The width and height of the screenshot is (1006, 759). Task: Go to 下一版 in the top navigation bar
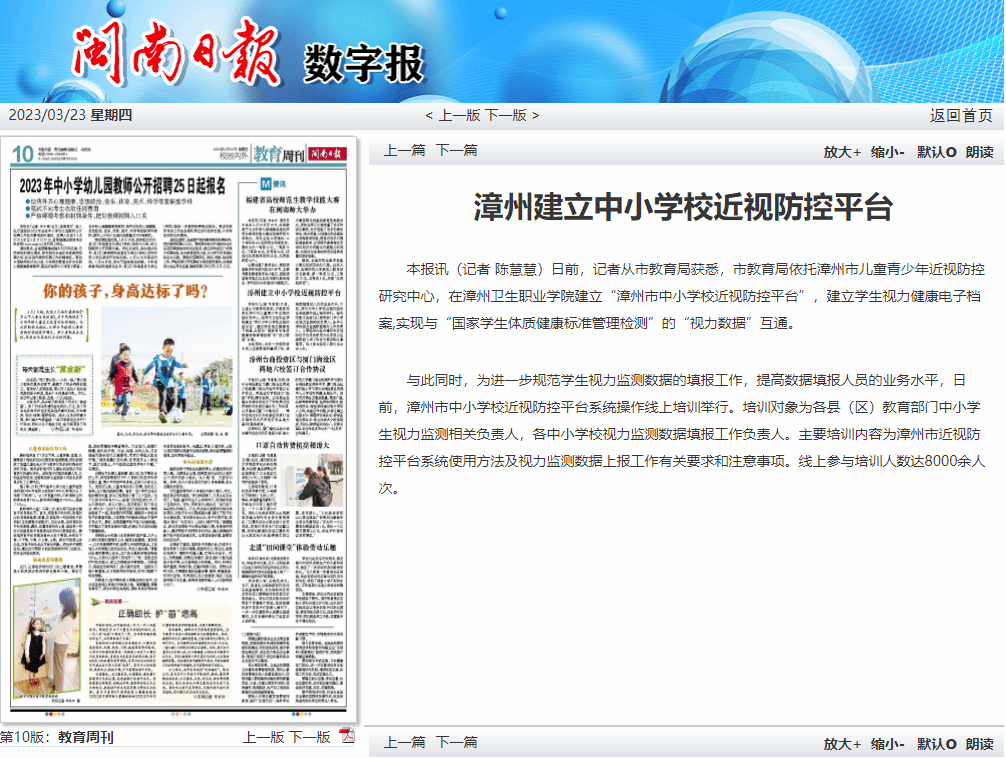click(506, 115)
